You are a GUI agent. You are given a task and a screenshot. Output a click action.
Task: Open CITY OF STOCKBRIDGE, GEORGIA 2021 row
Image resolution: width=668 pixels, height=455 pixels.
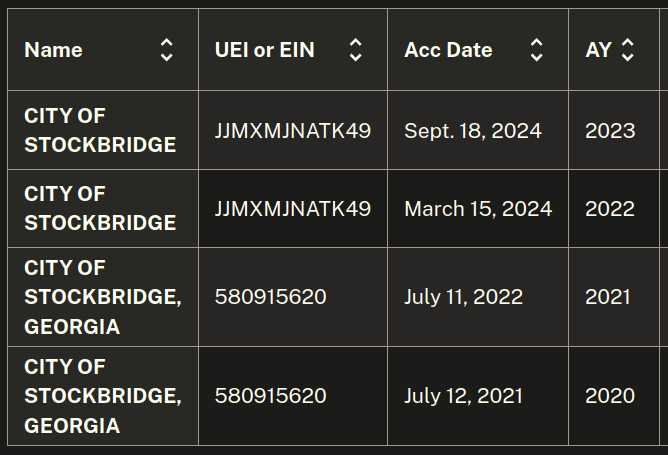coord(103,297)
